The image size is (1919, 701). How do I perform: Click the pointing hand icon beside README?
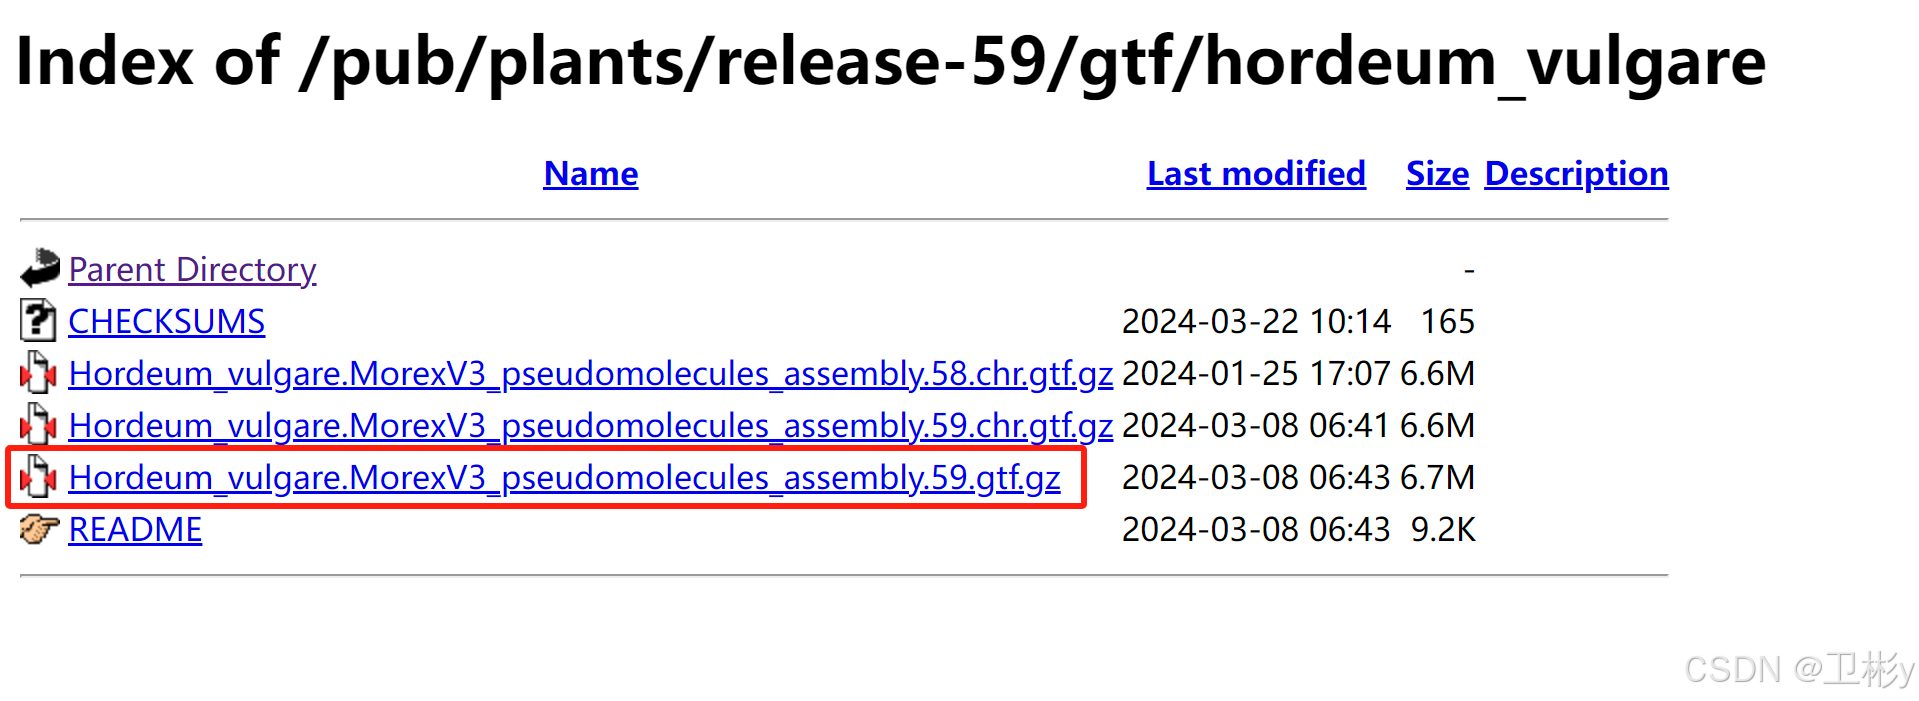click(x=36, y=529)
